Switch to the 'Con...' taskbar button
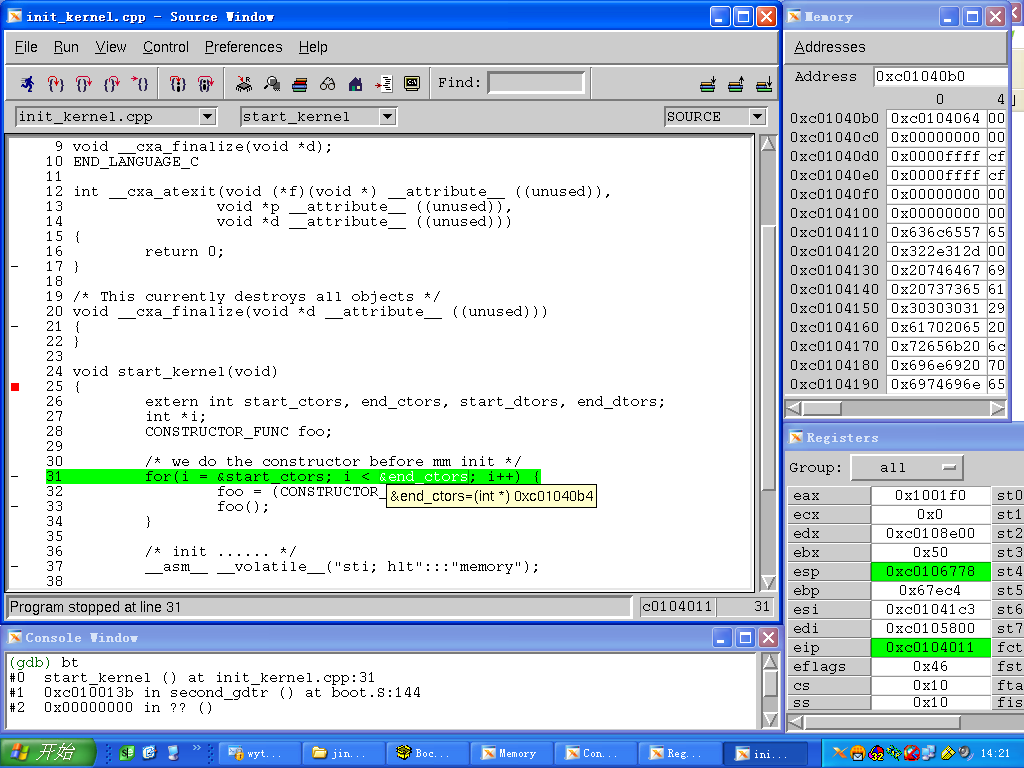Screen dimensions: 1024x768 coord(594,753)
